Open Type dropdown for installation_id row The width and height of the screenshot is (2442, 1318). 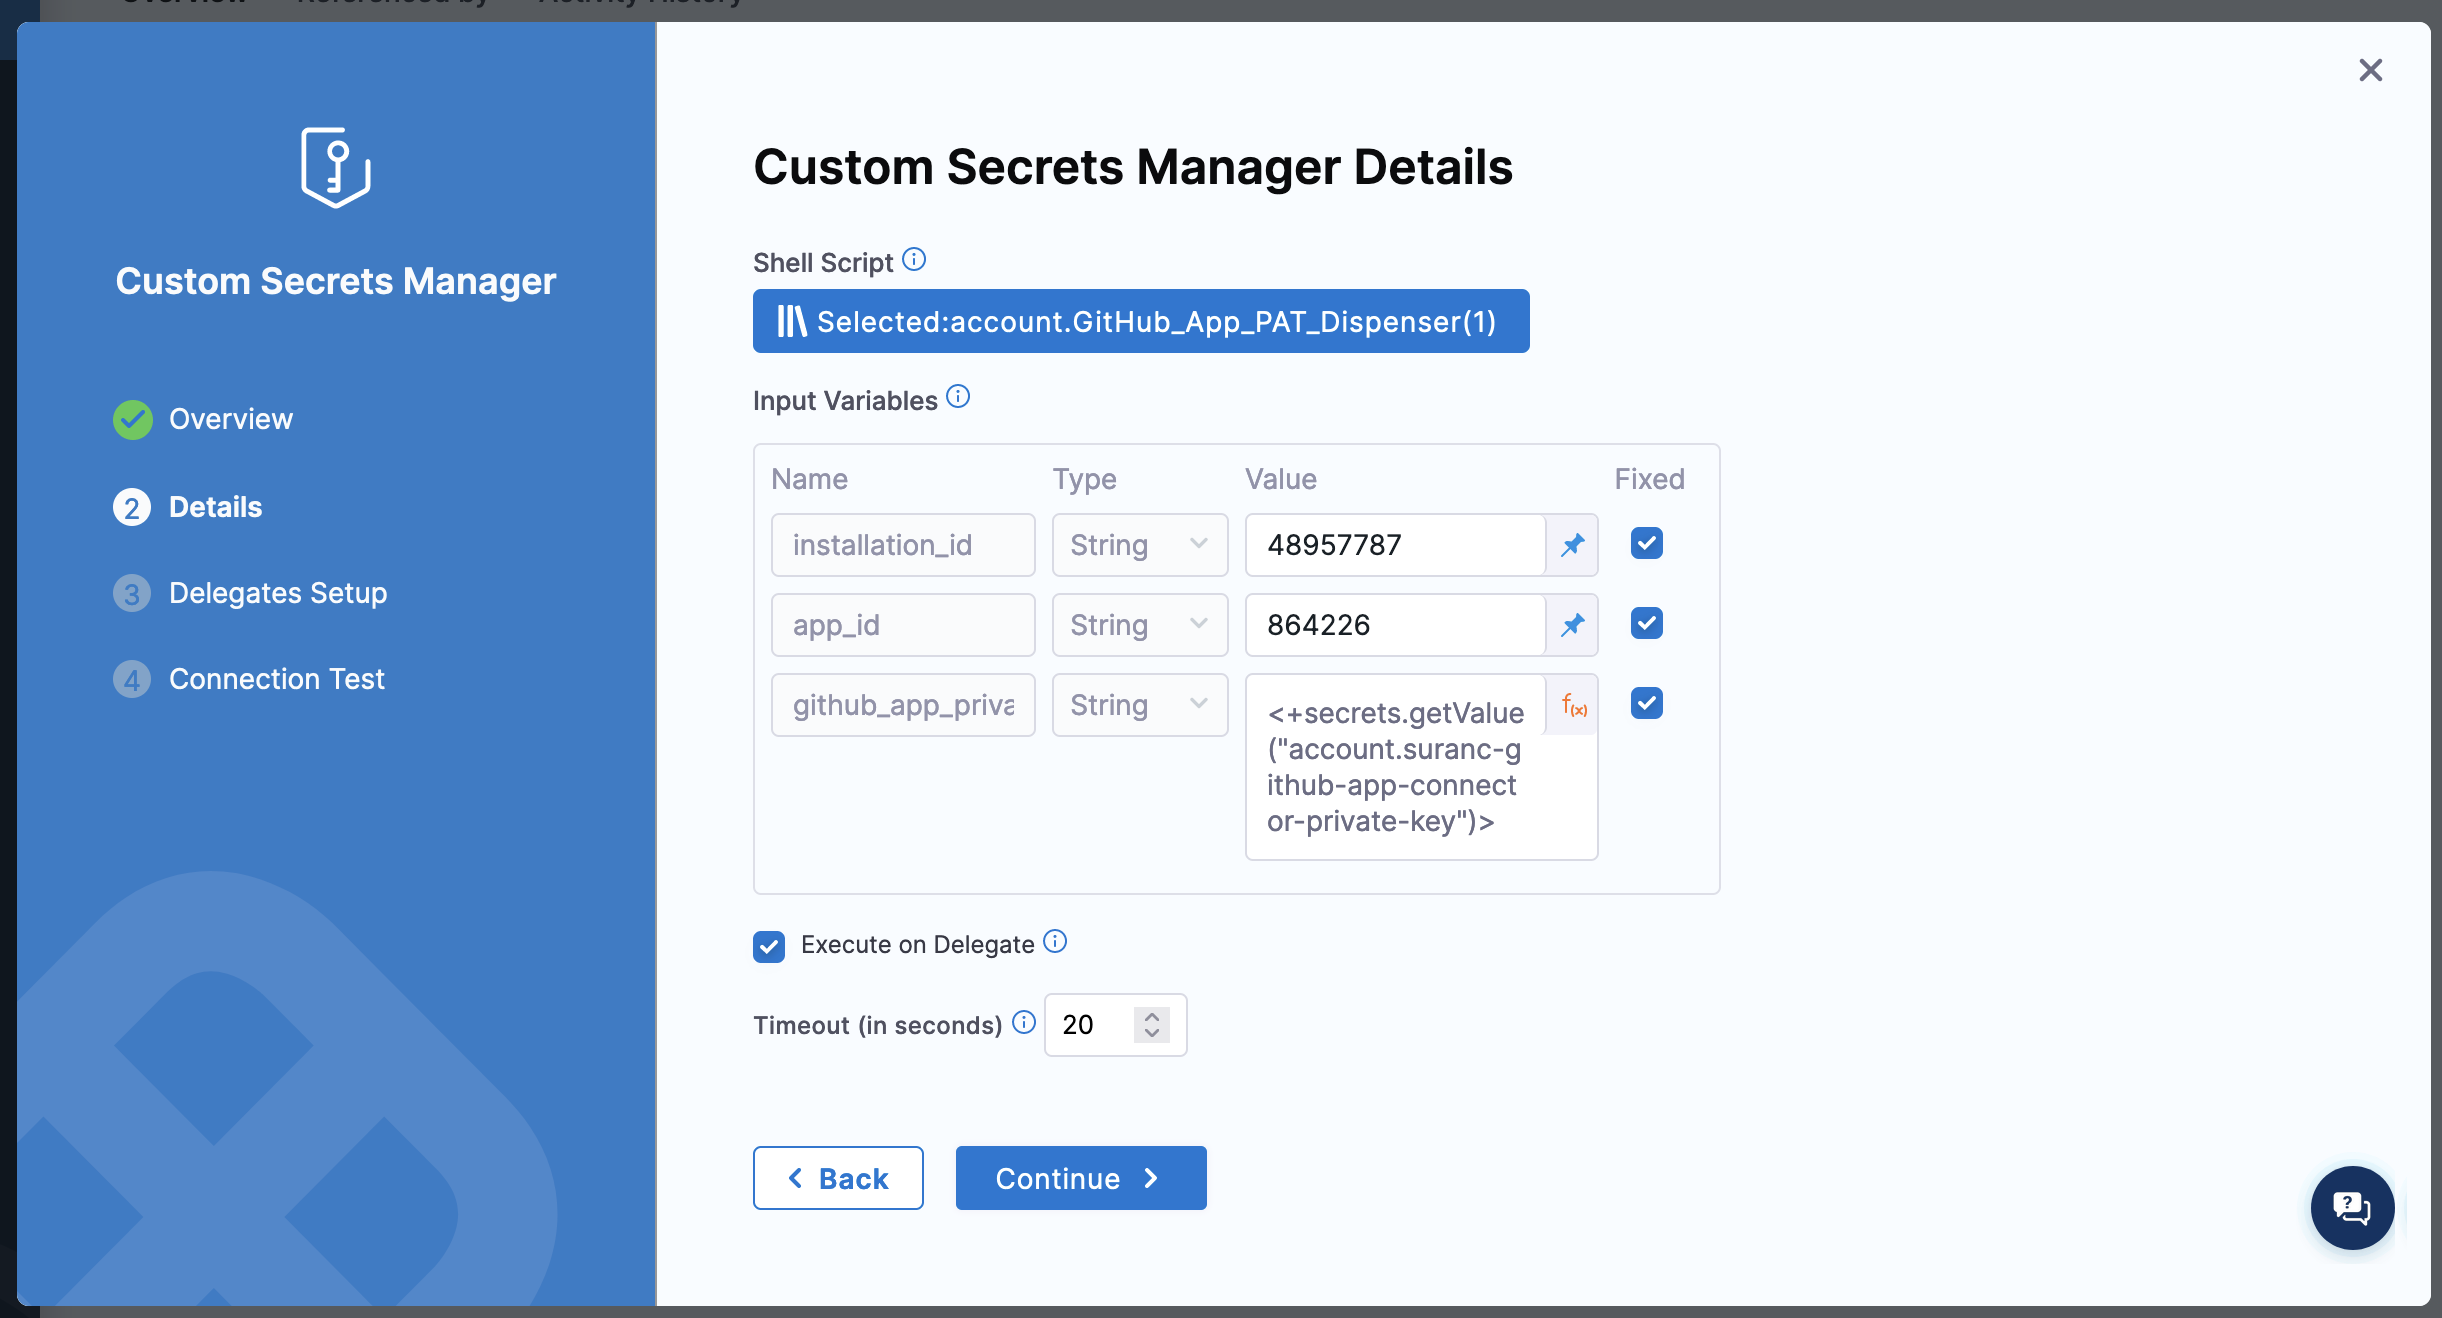pyautogui.click(x=1139, y=545)
